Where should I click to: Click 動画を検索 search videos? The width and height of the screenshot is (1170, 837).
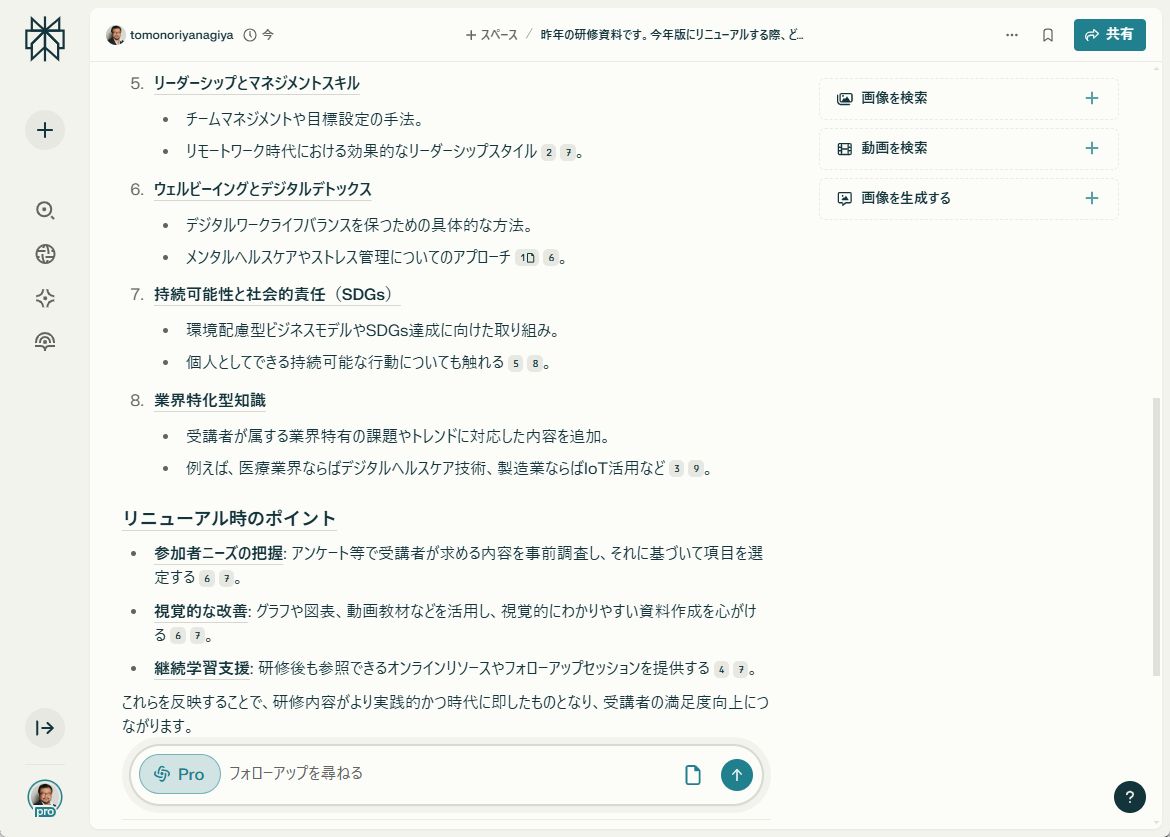969,148
